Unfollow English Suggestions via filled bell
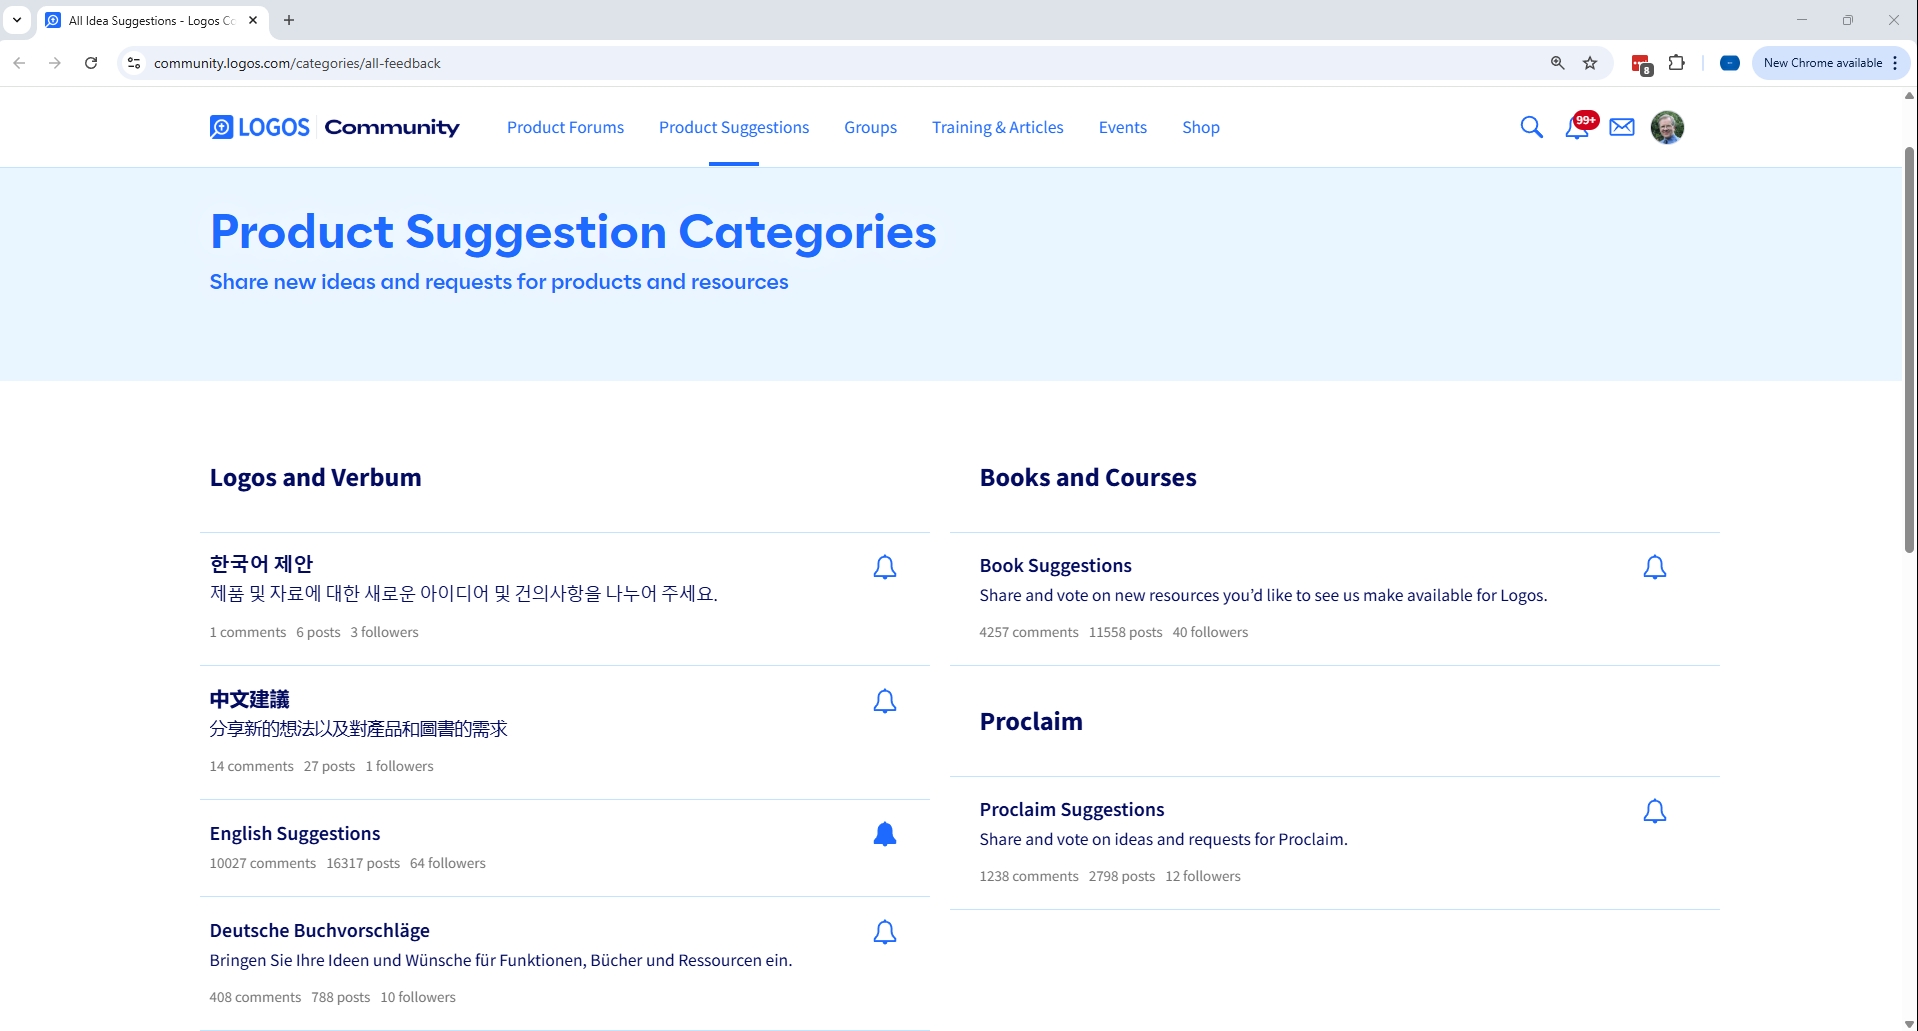 [885, 834]
